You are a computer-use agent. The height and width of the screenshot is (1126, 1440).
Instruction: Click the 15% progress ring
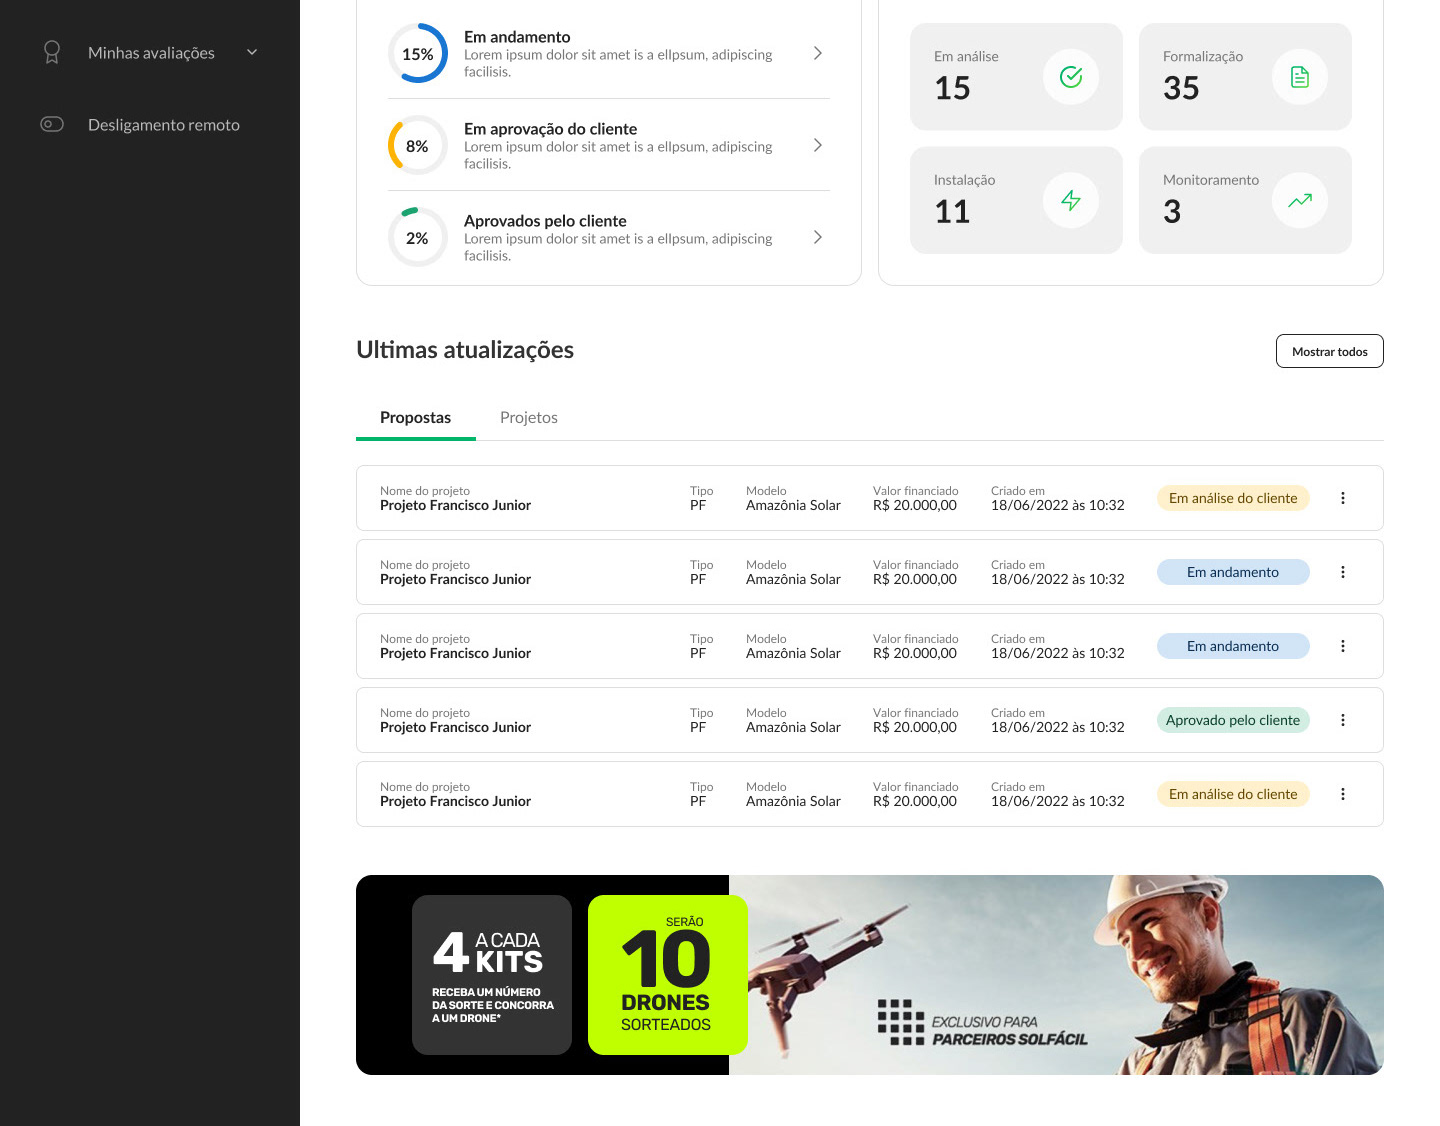(x=418, y=53)
